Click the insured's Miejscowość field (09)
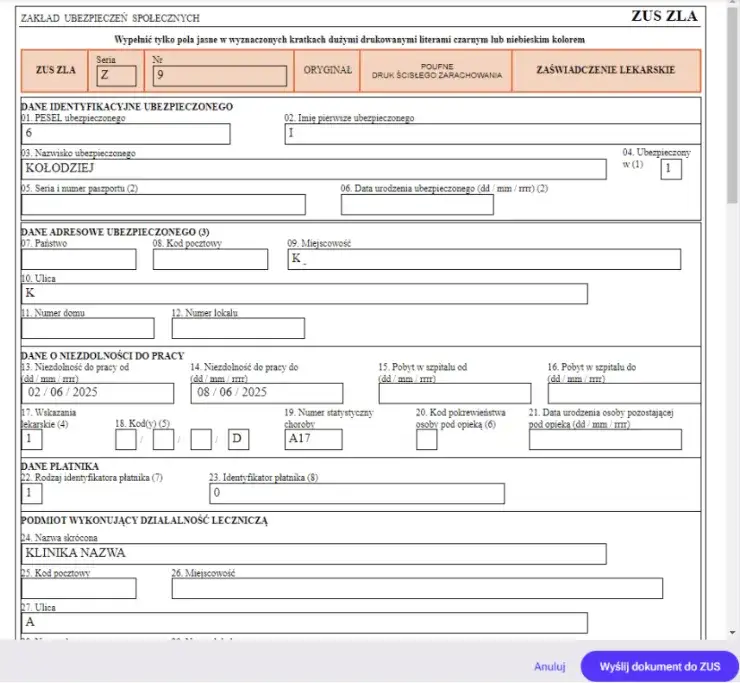Viewport: 740px width, 683px height. (484, 259)
